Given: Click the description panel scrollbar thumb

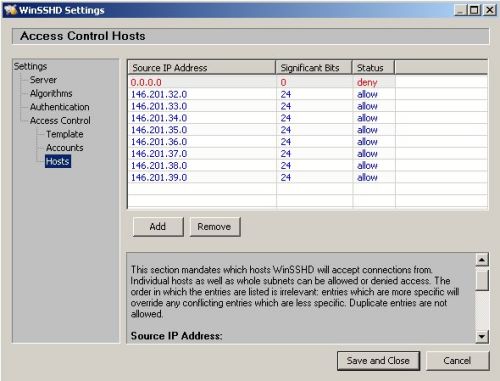Looking at the screenshot, I should [482, 280].
